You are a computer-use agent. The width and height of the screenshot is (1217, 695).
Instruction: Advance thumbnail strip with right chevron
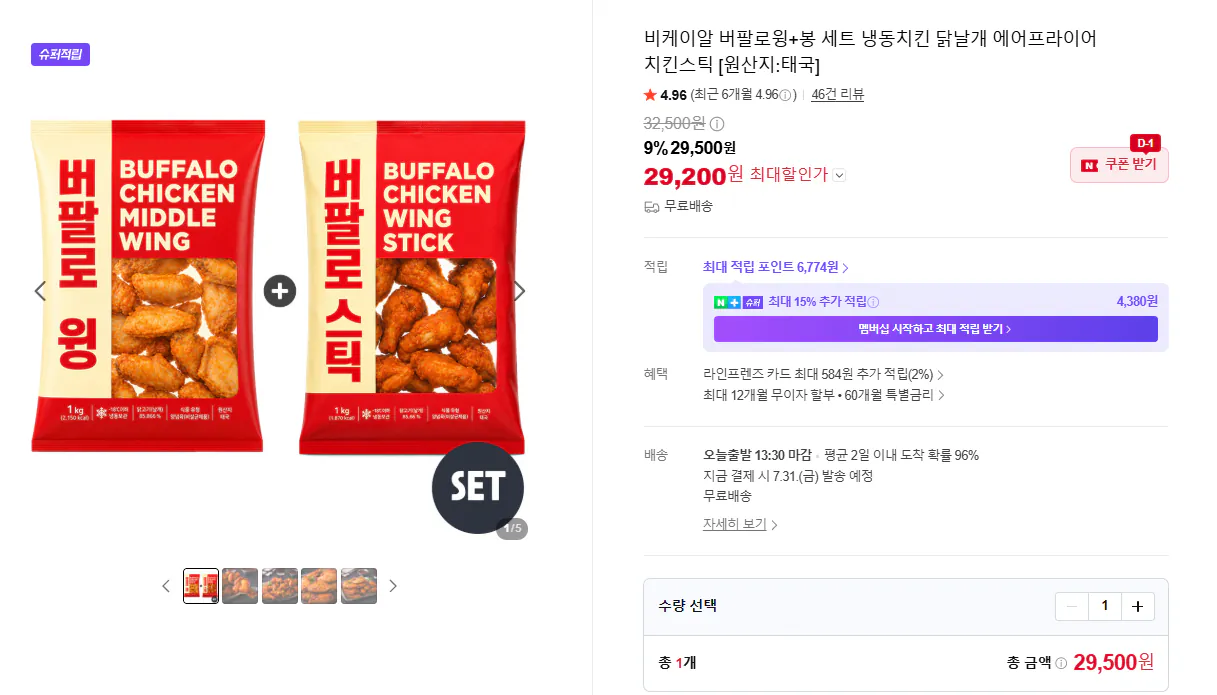pyautogui.click(x=393, y=586)
